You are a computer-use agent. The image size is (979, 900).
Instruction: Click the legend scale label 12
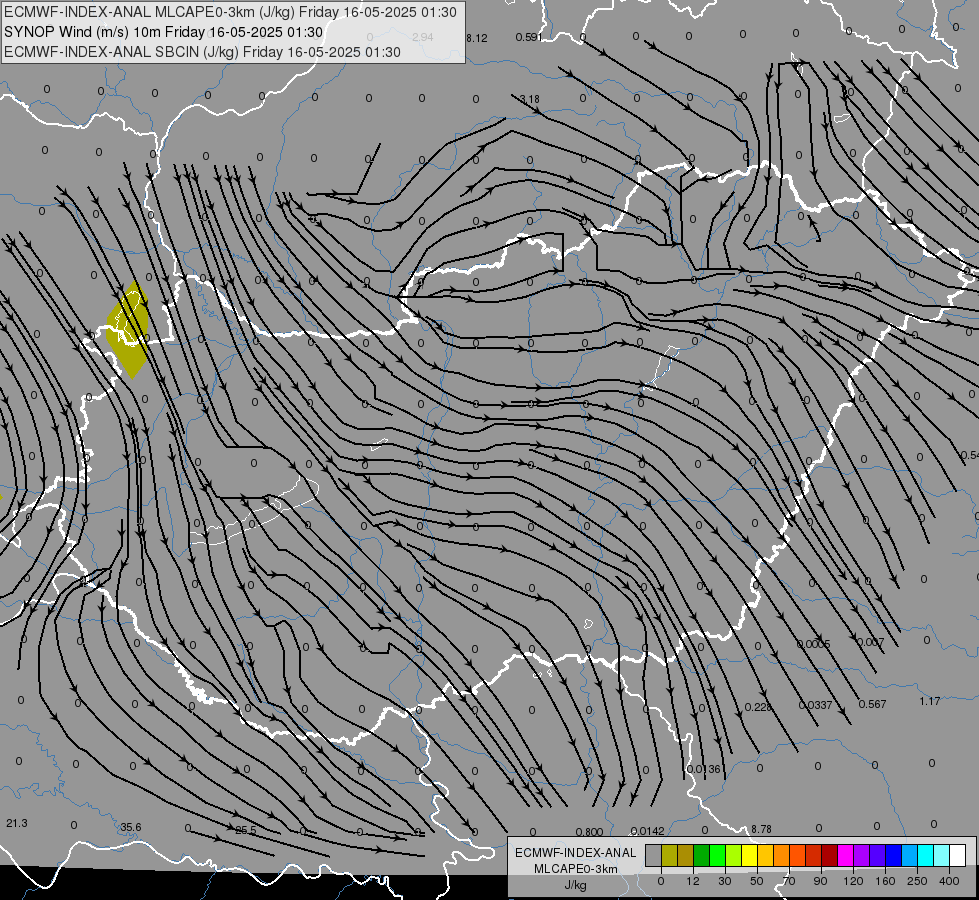(693, 881)
